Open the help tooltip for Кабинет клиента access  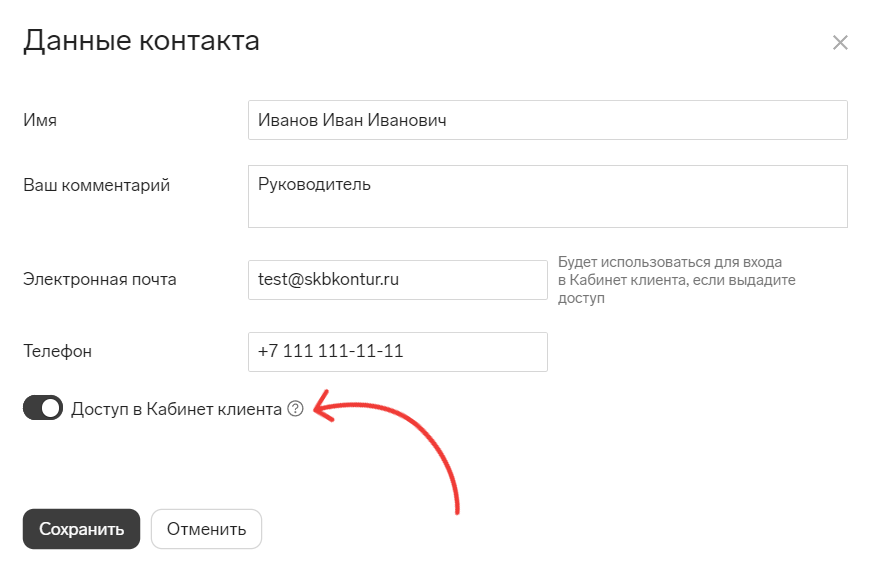295,409
